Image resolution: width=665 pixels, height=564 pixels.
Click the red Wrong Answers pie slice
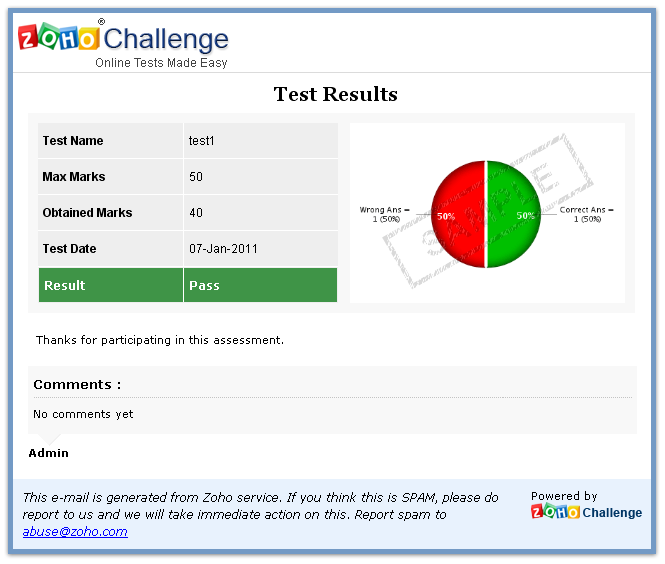tap(458, 215)
